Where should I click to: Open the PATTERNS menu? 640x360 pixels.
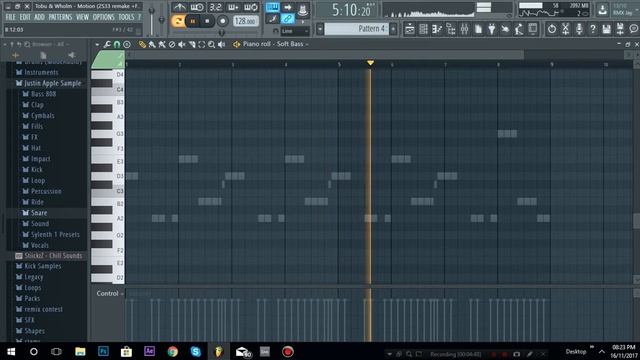[x=60, y=17]
